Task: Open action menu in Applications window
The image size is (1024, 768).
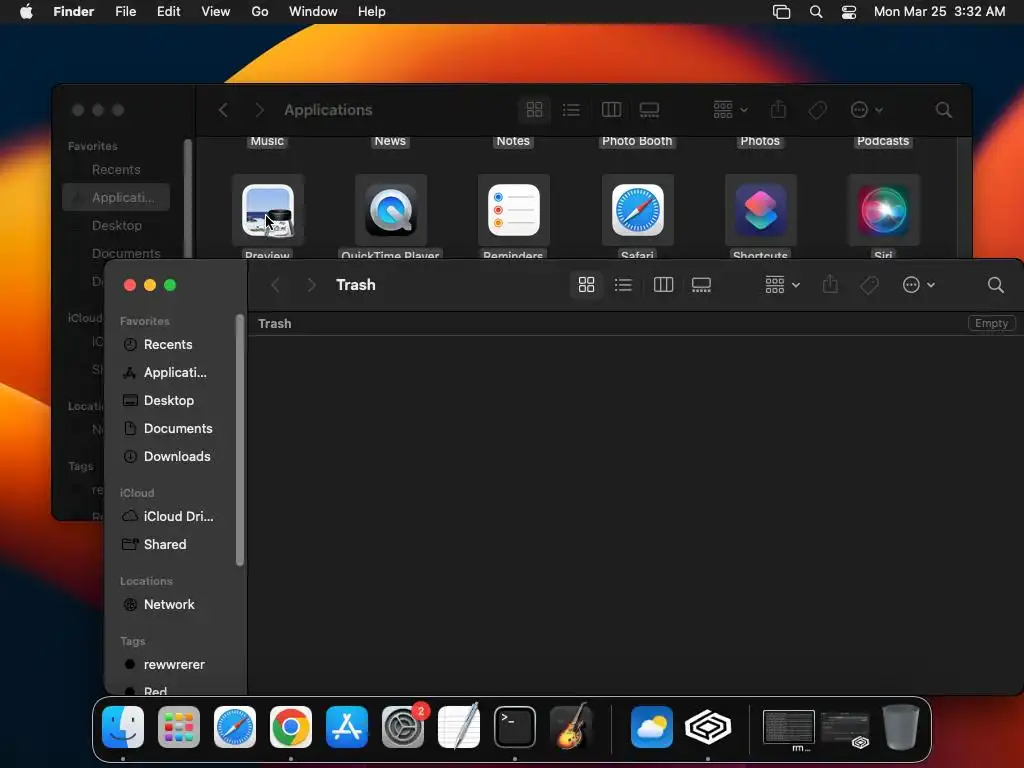Action: 867,110
